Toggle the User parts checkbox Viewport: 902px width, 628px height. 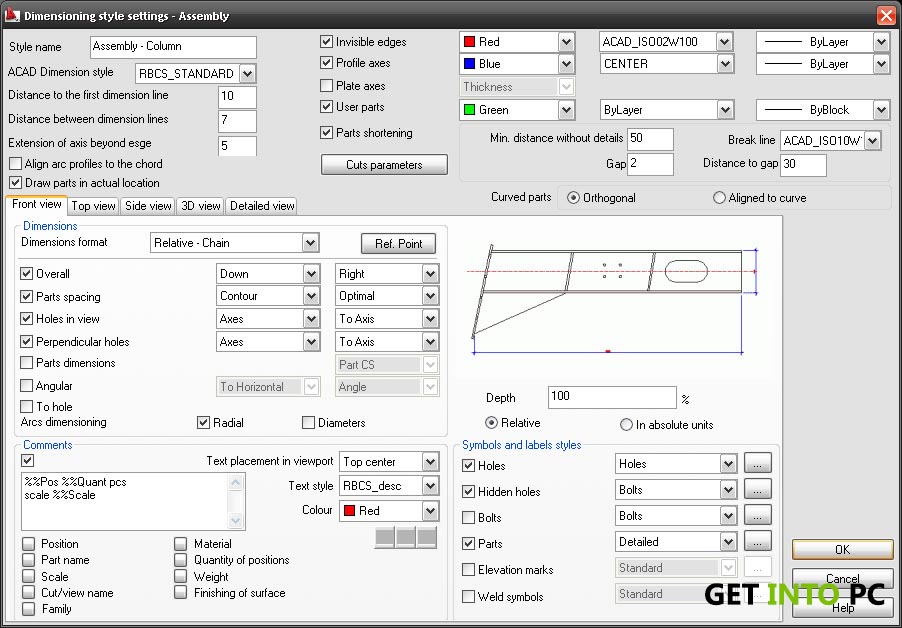327,106
